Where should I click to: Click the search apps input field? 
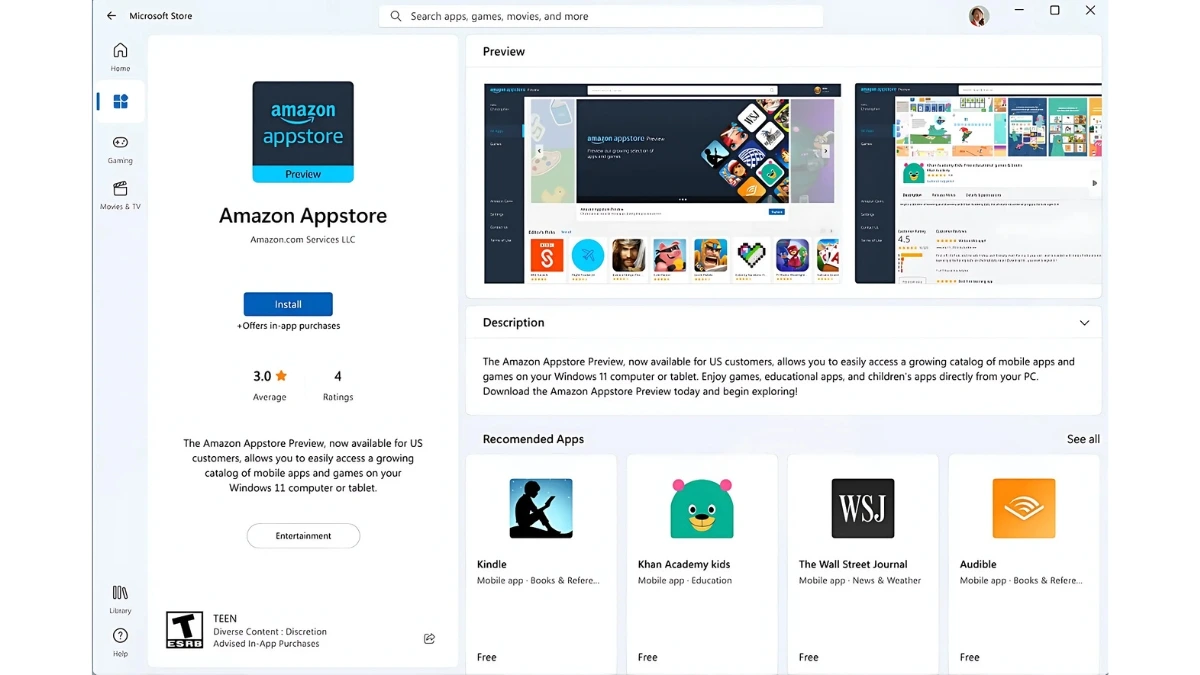tap(601, 16)
